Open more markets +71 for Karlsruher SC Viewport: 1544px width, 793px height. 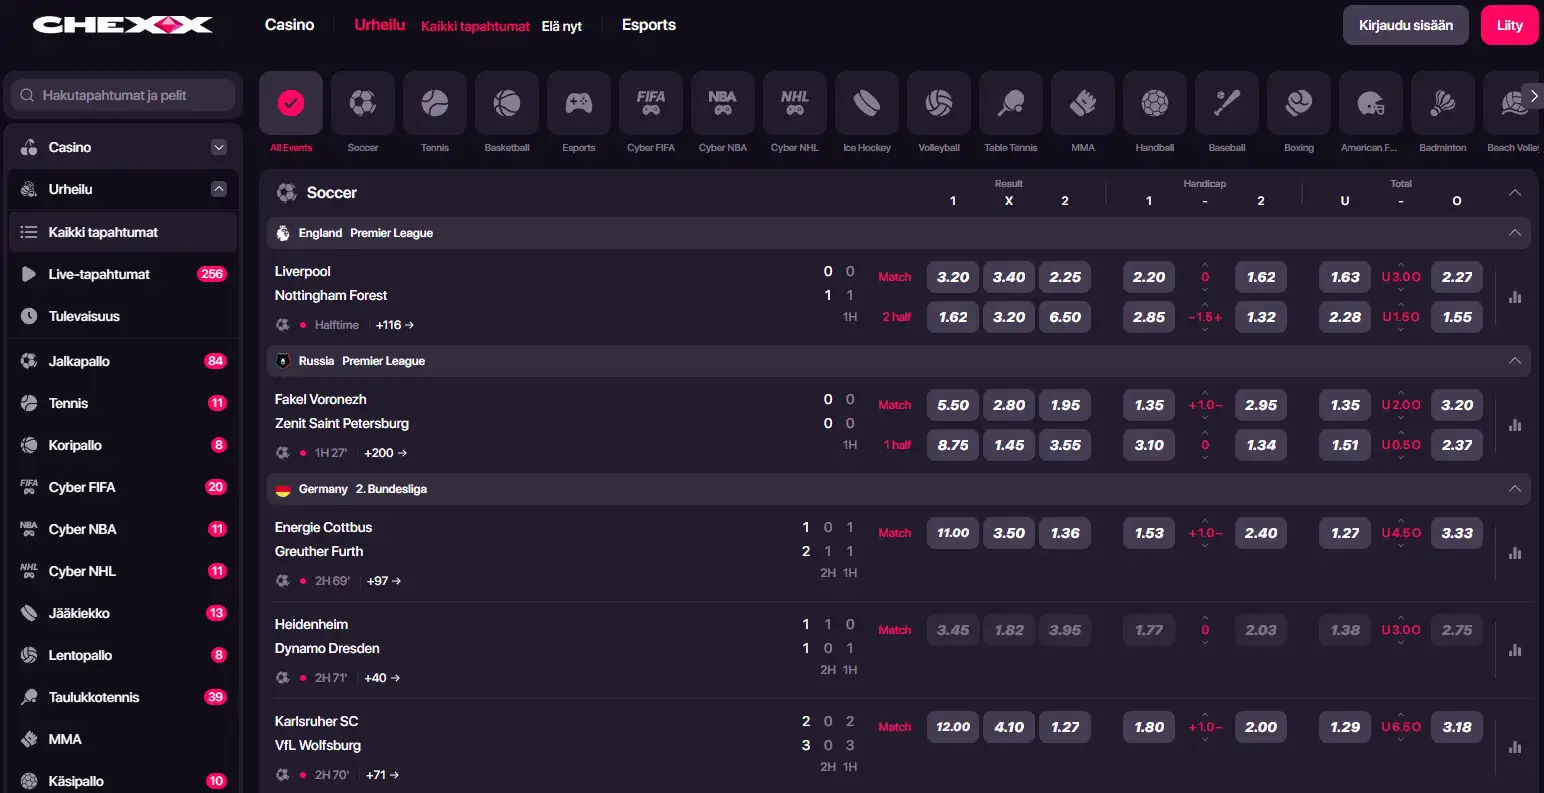click(382, 775)
